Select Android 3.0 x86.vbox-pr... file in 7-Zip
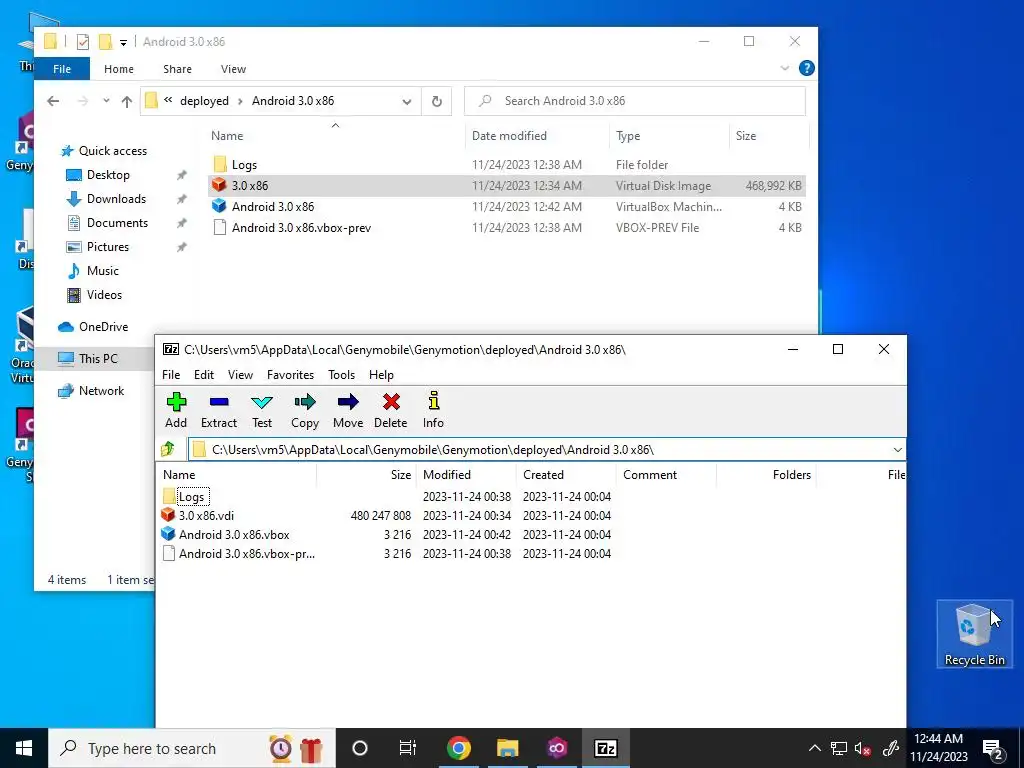The width and height of the screenshot is (1024, 768). point(246,553)
